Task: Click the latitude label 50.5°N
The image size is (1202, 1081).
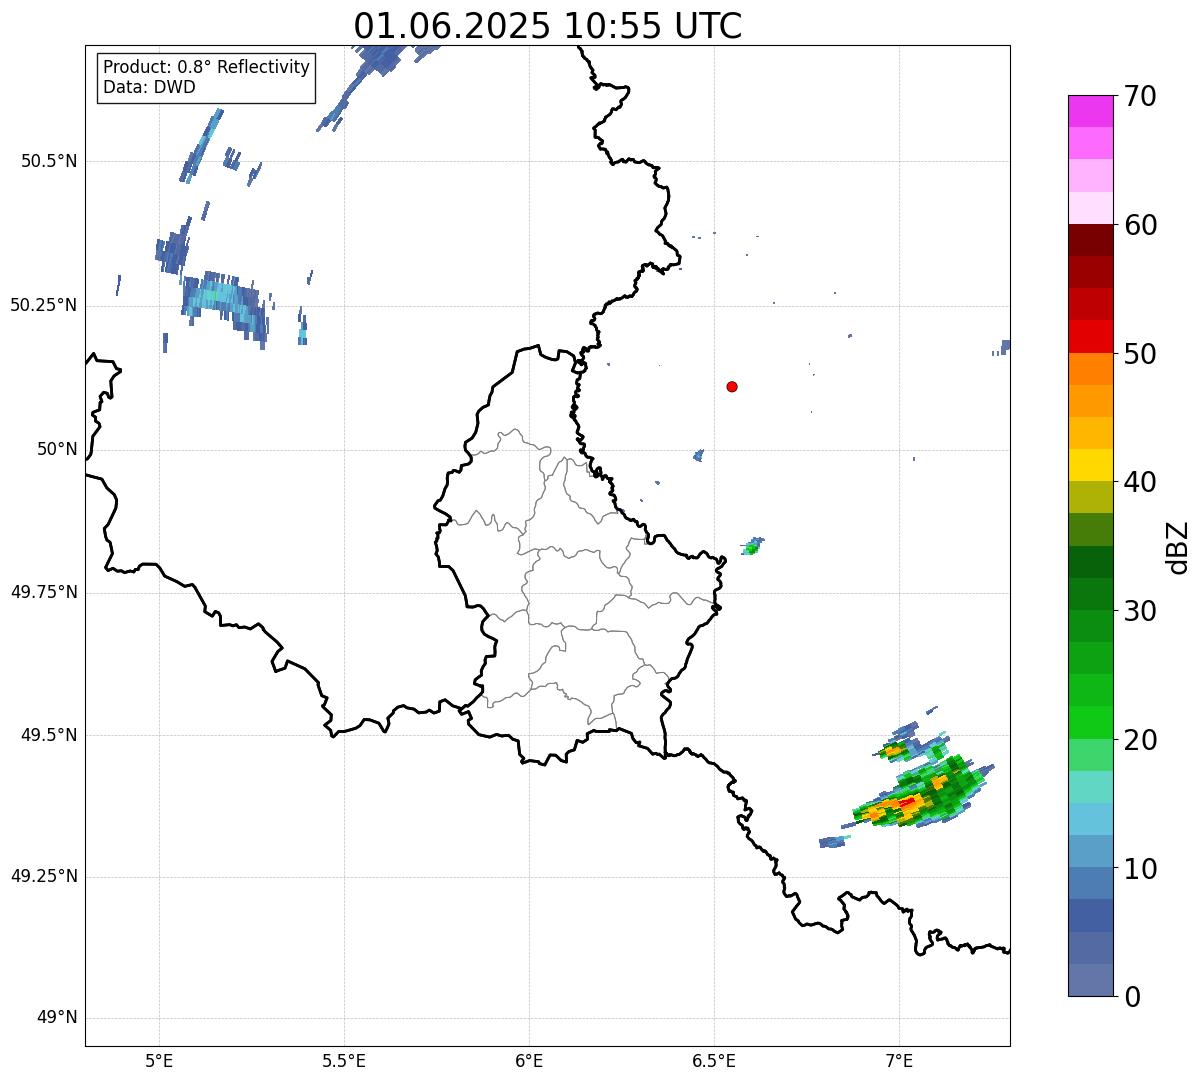Action: 49,161
